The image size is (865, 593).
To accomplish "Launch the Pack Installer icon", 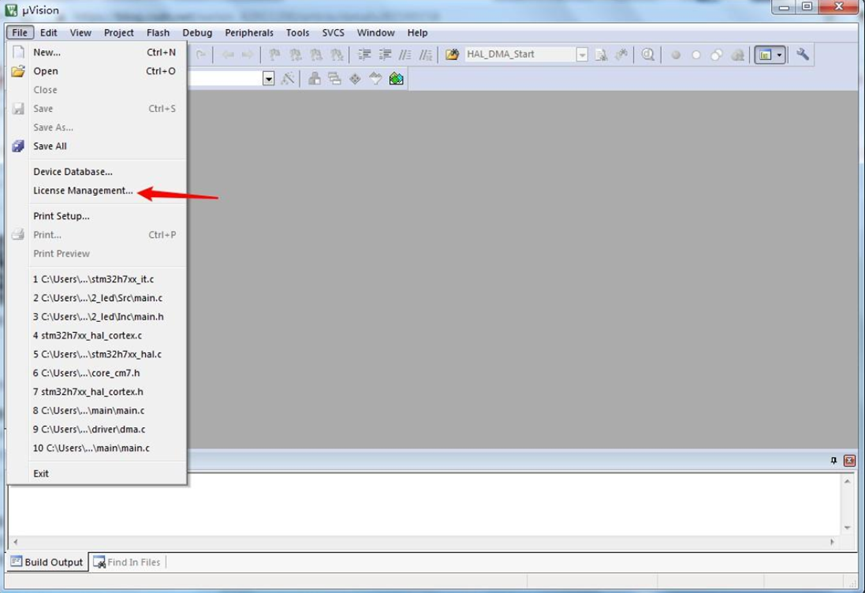I will pyautogui.click(x=396, y=78).
